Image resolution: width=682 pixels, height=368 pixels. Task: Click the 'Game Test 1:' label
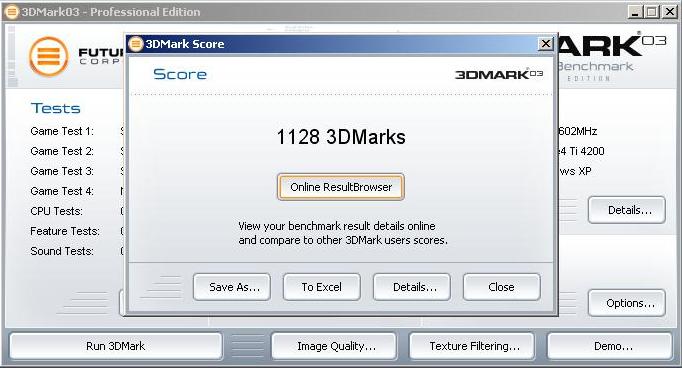(62, 131)
